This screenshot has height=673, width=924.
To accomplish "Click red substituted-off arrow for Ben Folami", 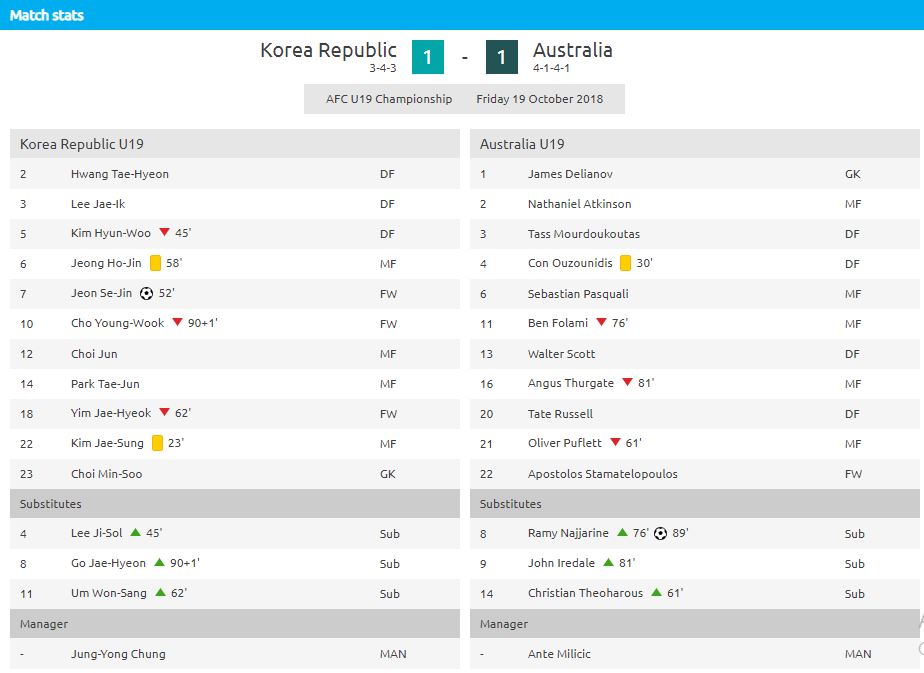I will [601, 322].
